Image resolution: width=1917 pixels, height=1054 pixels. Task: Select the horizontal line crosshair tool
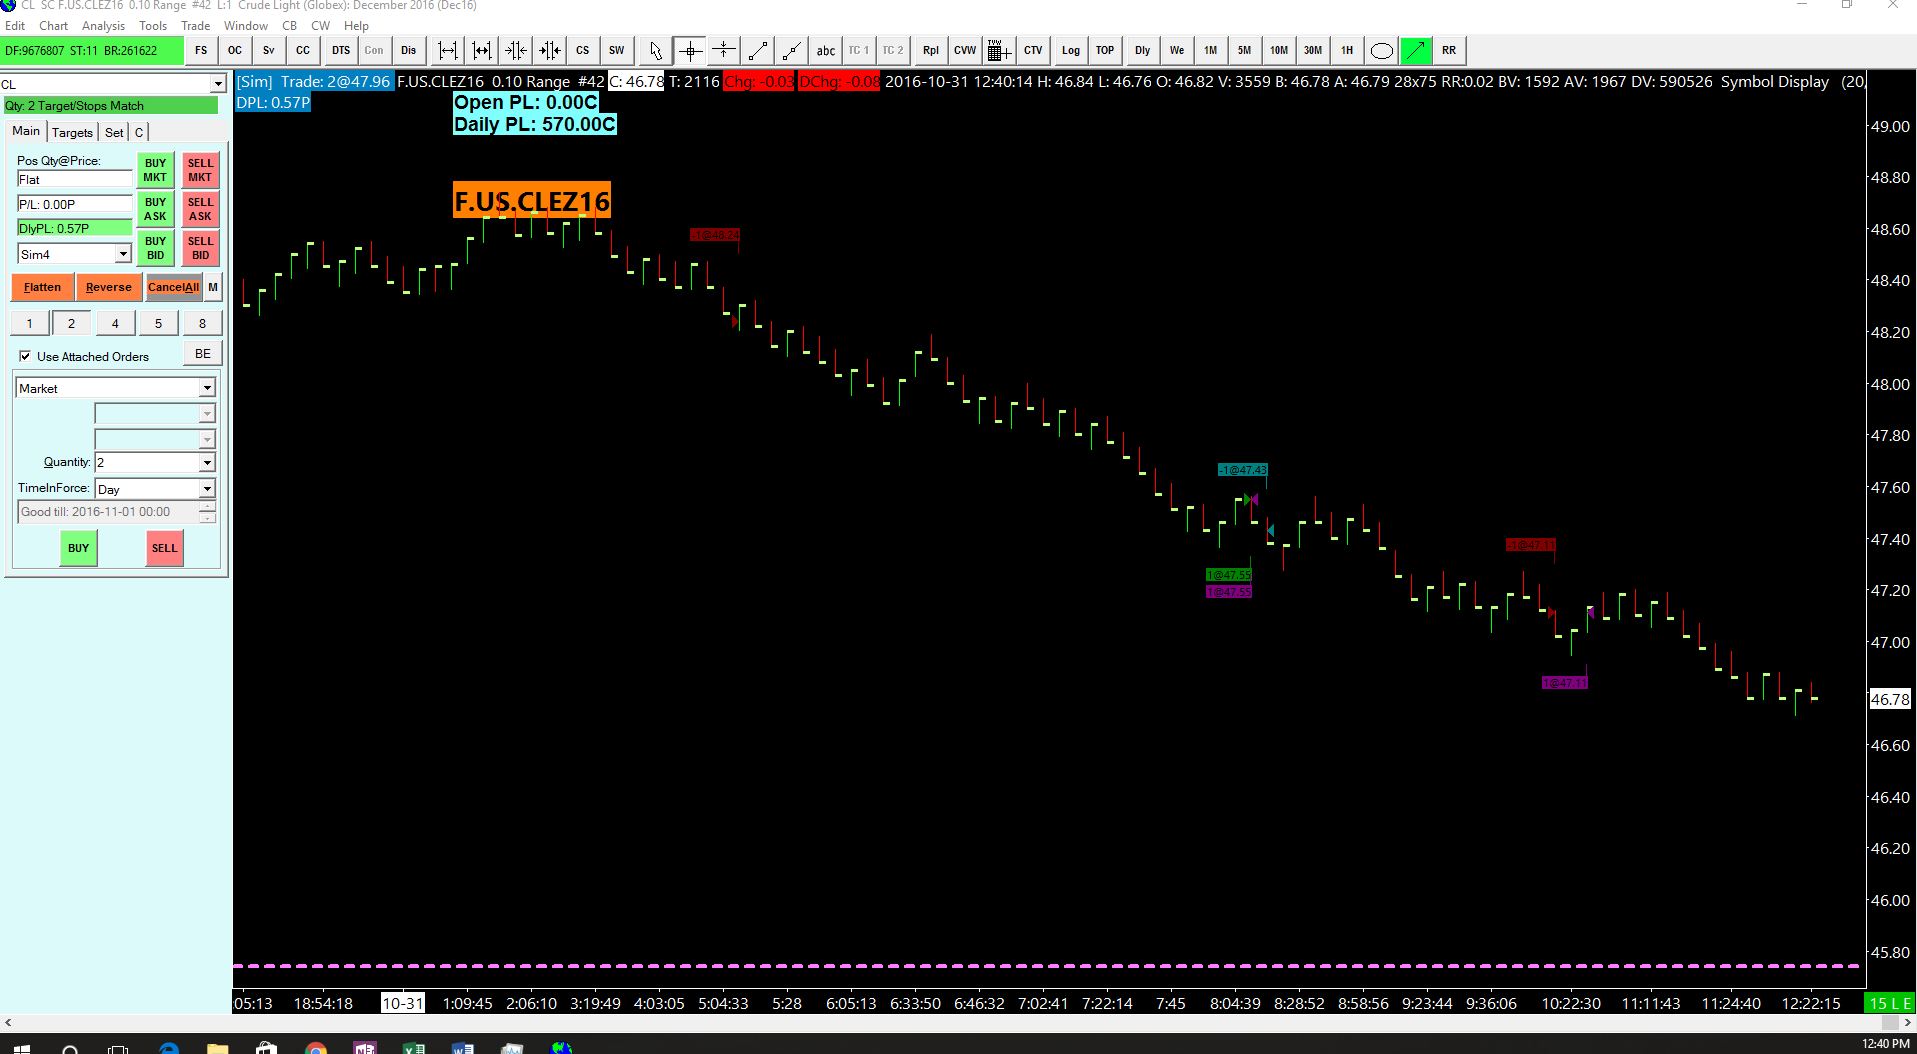pos(724,50)
